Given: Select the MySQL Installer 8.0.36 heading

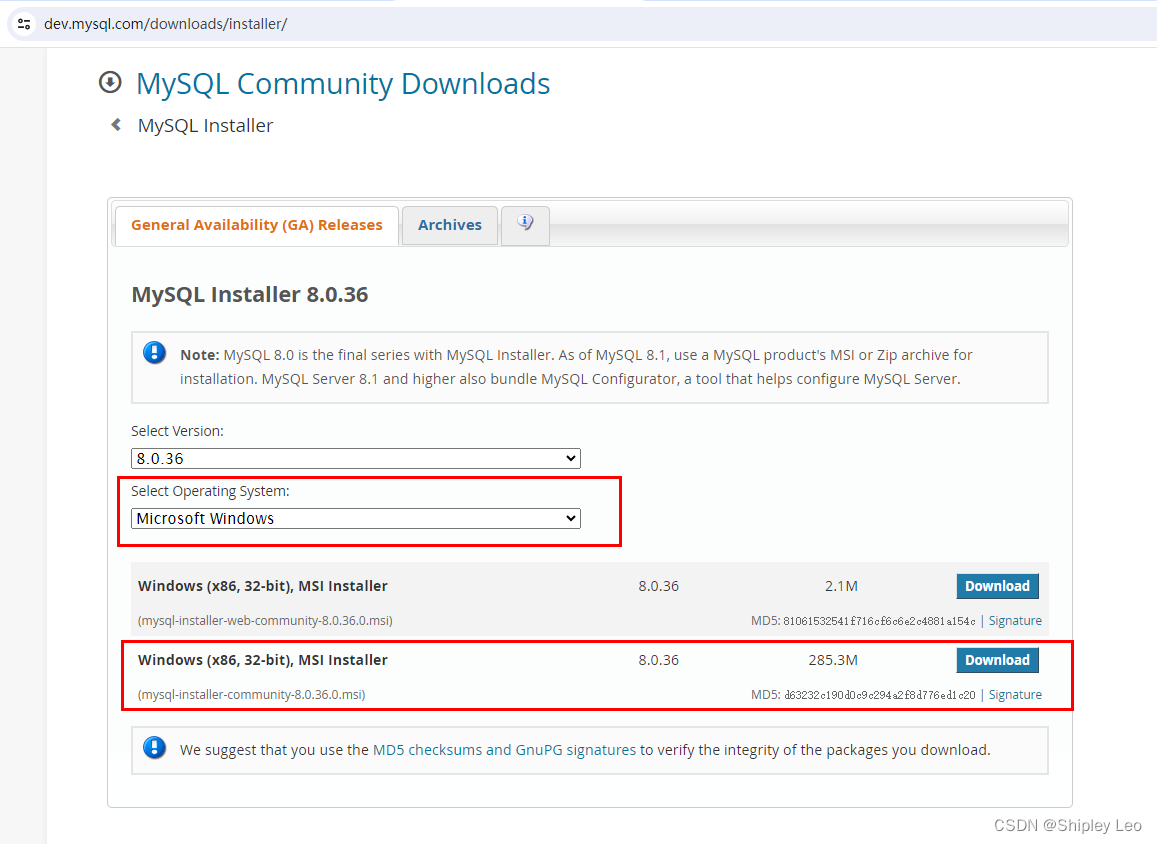Looking at the screenshot, I should click(x=249, y=294).
